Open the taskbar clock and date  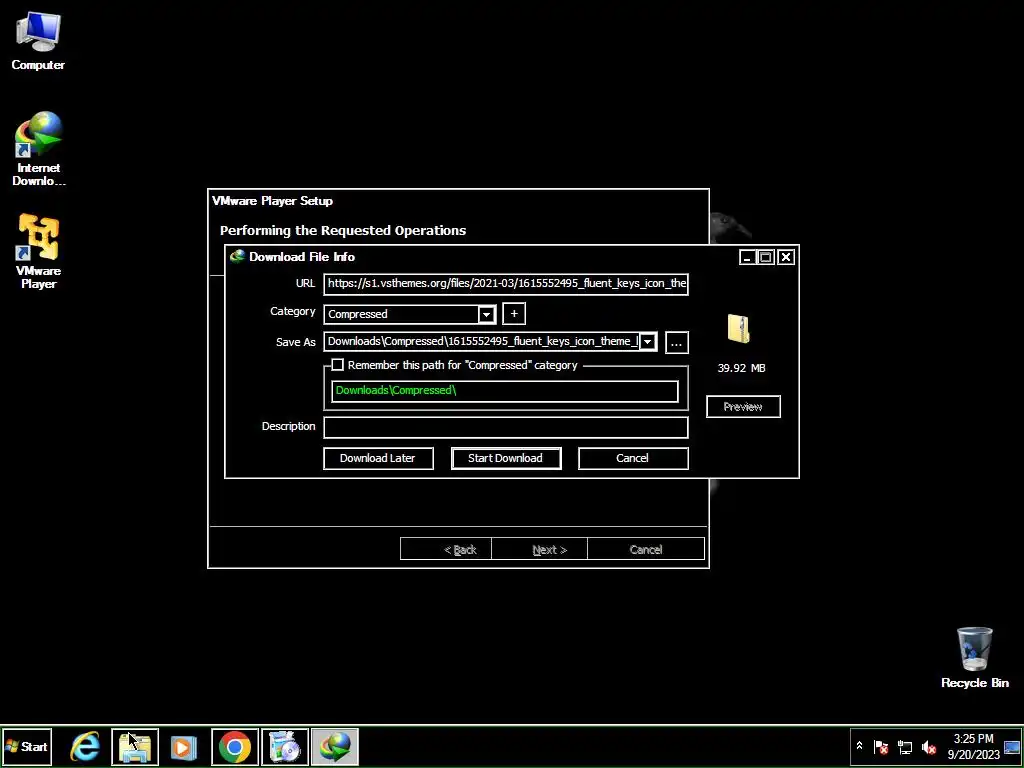973,746
